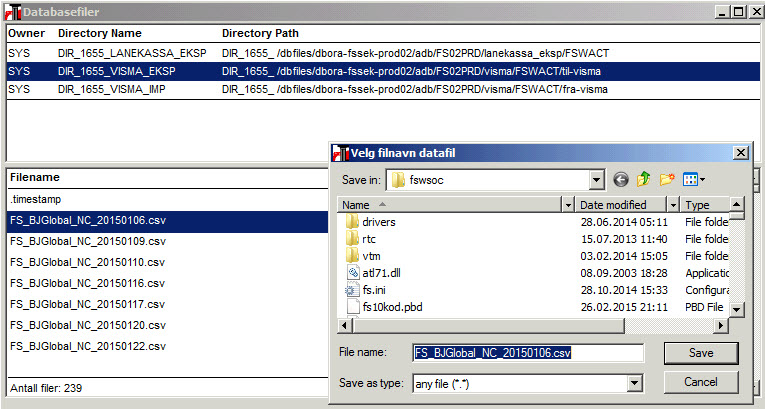The image size is (765, 409).
Task: Sort file list by Type column
Action: coord(705,205)
